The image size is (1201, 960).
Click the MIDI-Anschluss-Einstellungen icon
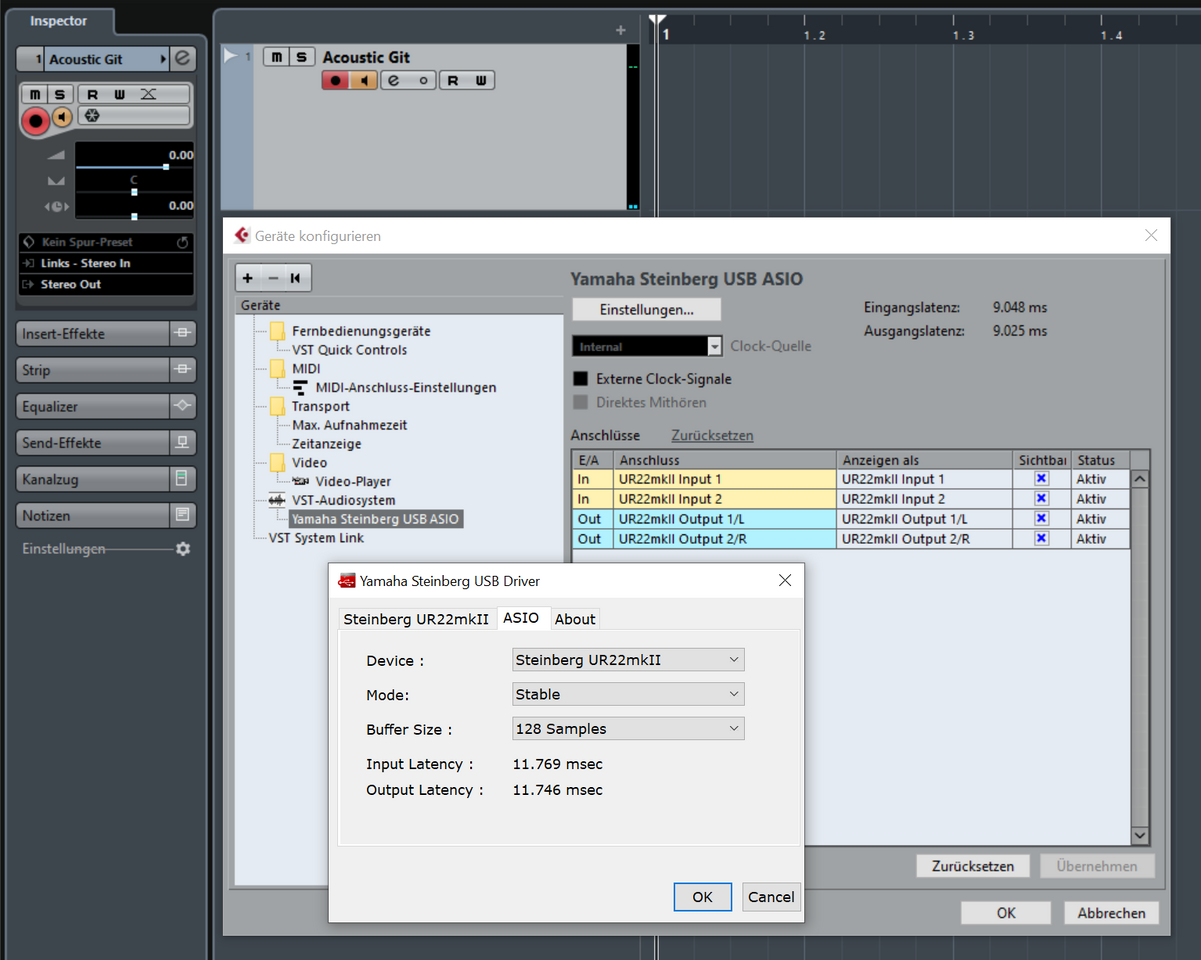tap(300, 387)
